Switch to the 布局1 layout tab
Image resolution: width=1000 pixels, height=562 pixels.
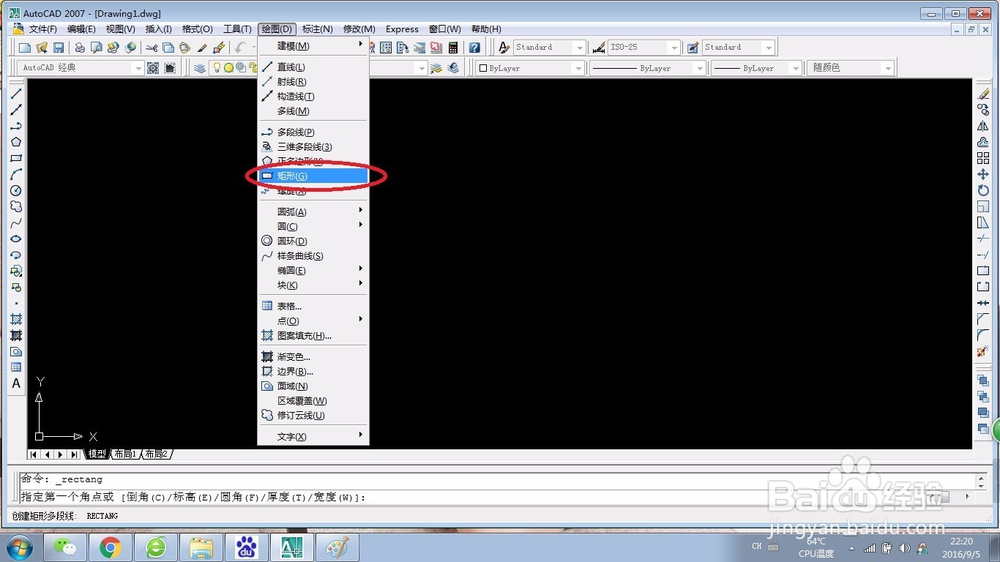click(x=125, y=454)
